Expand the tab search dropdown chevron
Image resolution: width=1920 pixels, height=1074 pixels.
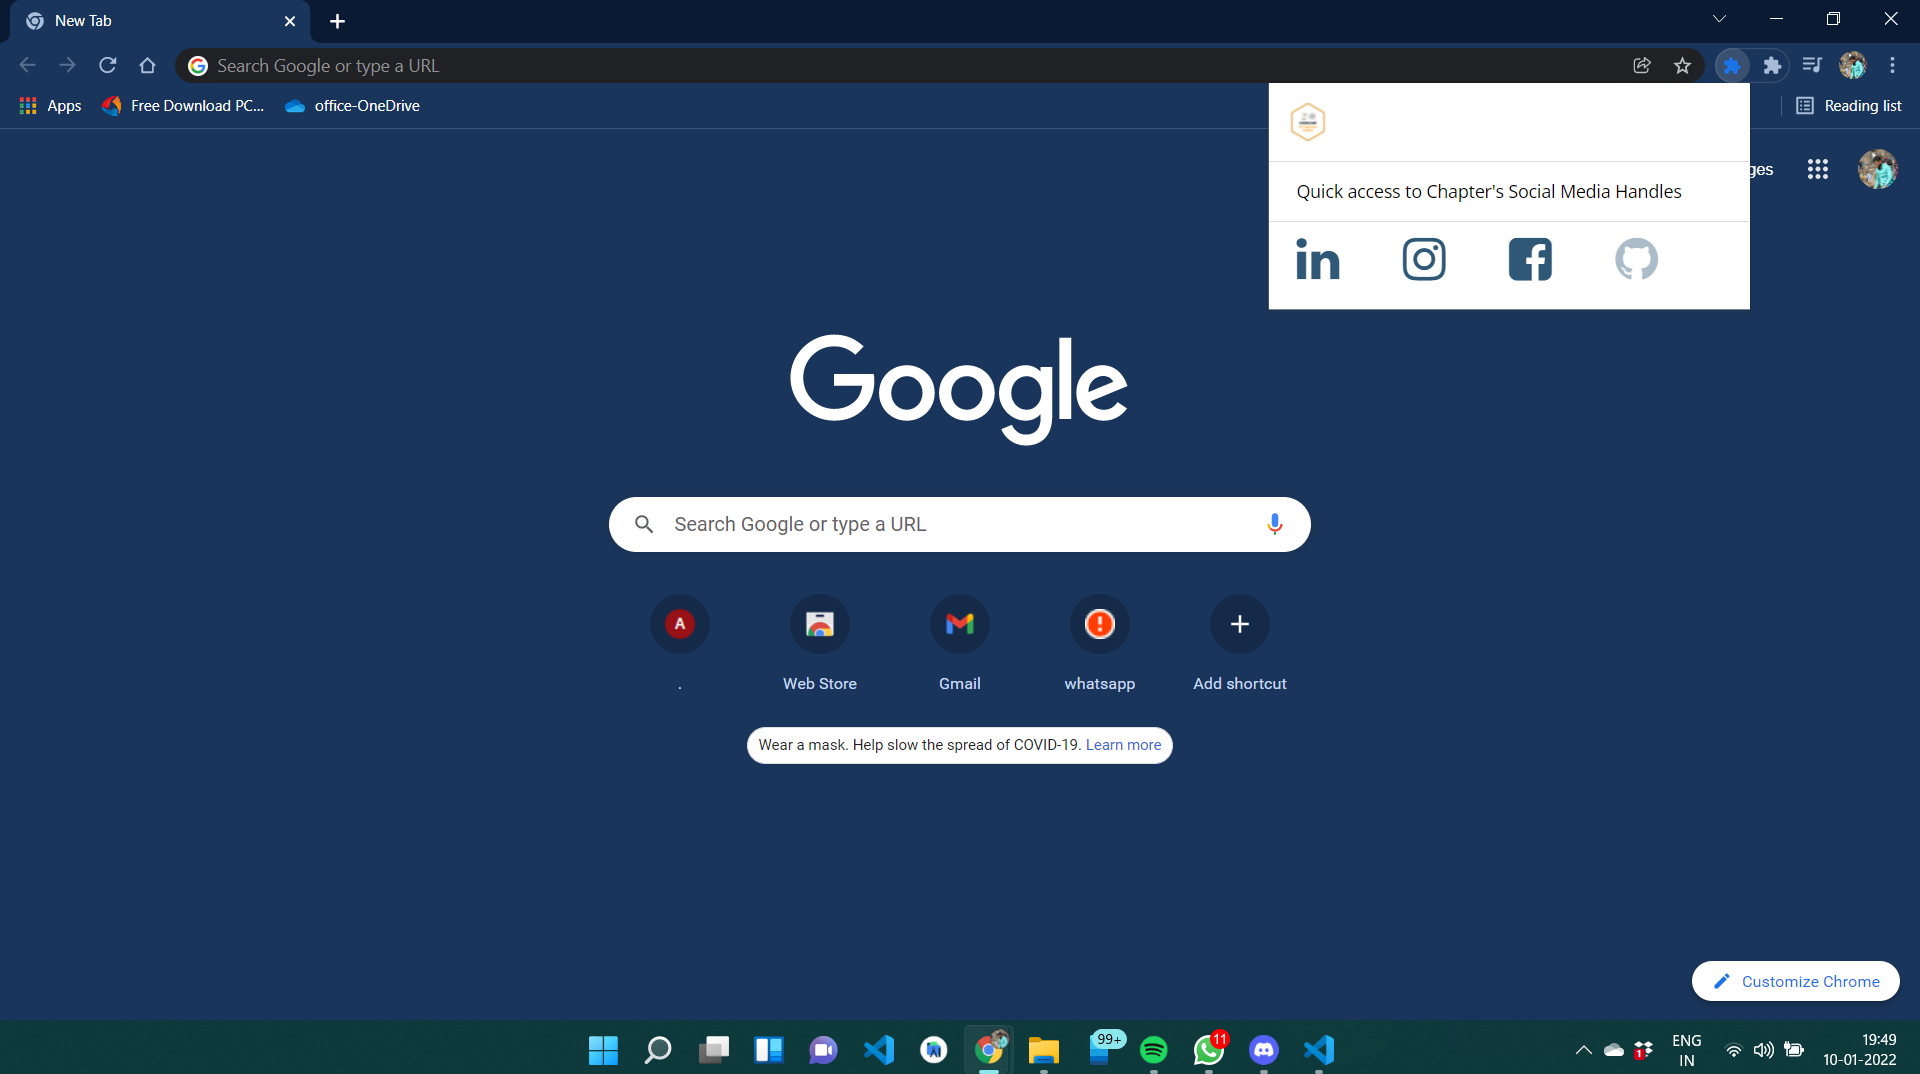[1719, 19]
